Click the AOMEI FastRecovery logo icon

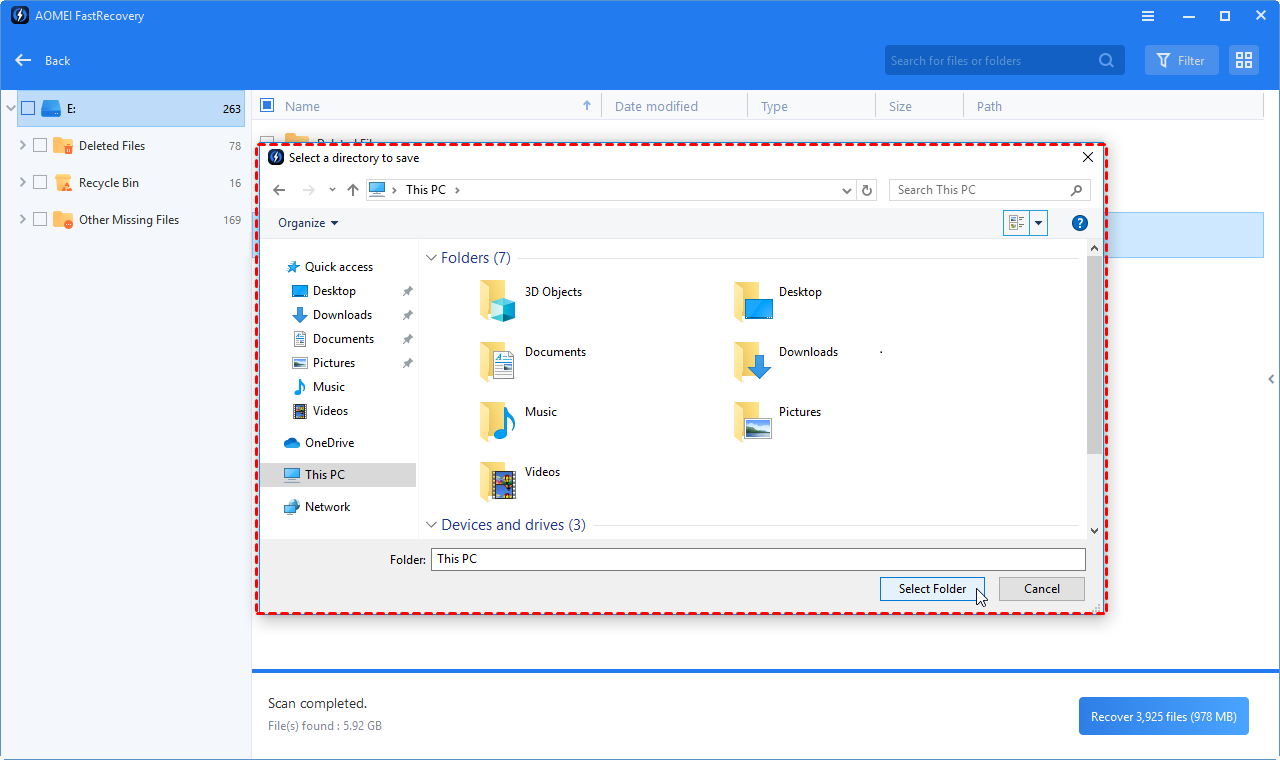pyautogui.click(x=19, y=15)
